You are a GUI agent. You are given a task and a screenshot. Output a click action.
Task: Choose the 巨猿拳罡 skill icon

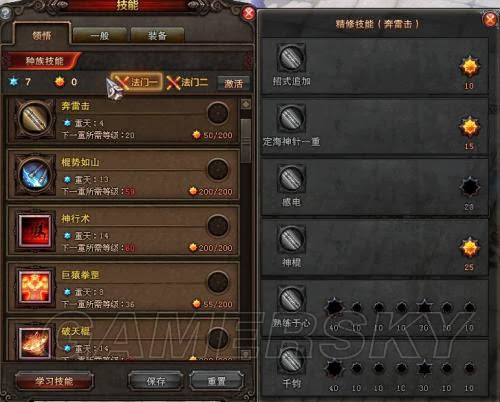pos(35,287)
